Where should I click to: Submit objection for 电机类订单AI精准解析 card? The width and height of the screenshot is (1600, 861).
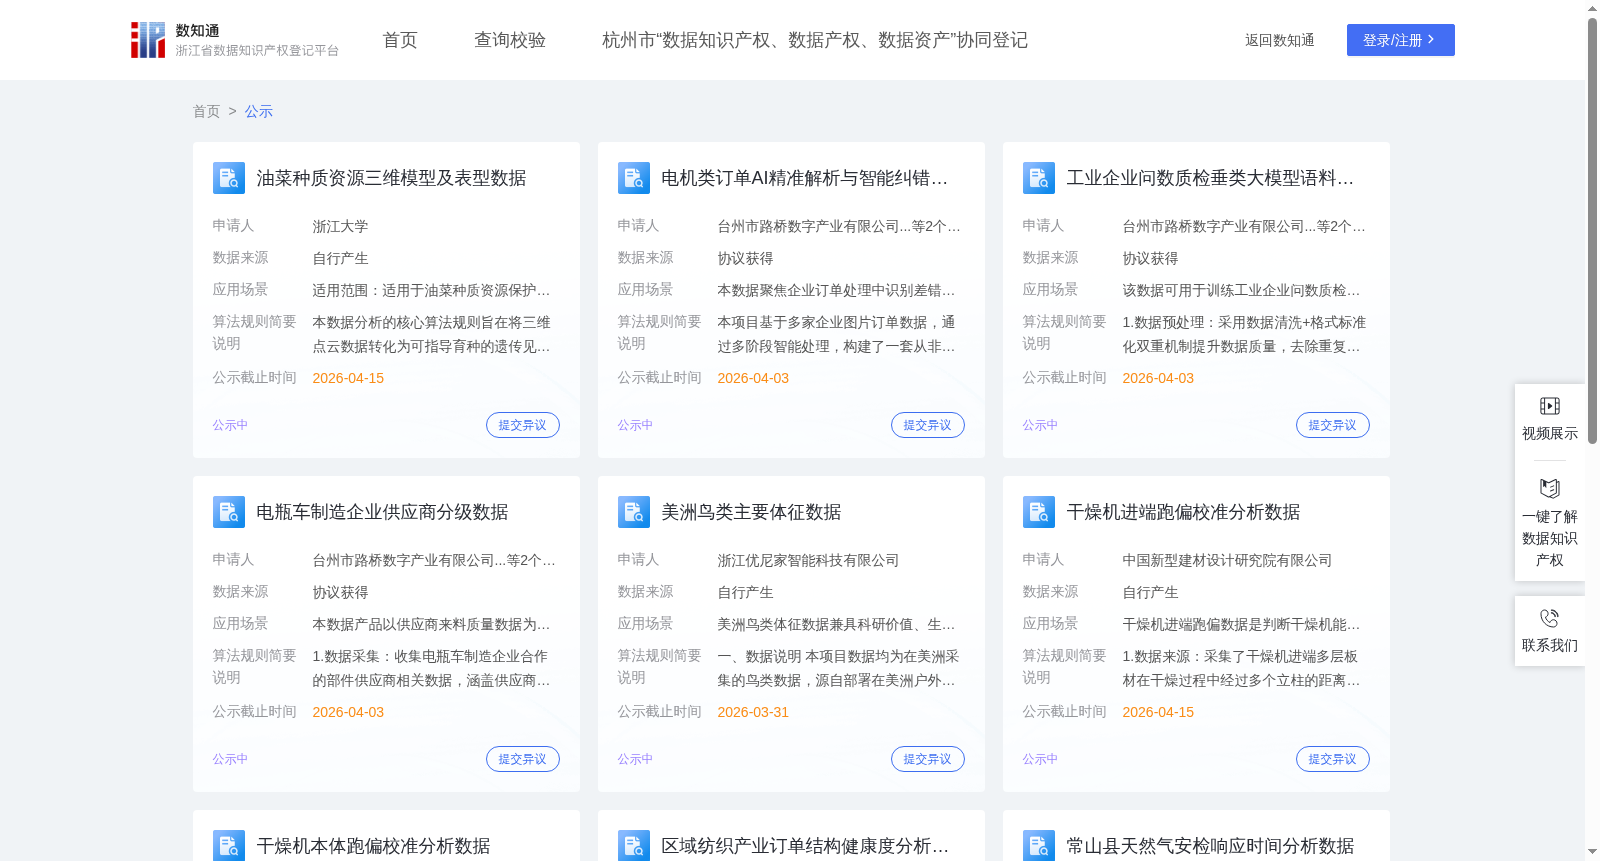pos(928,425)
